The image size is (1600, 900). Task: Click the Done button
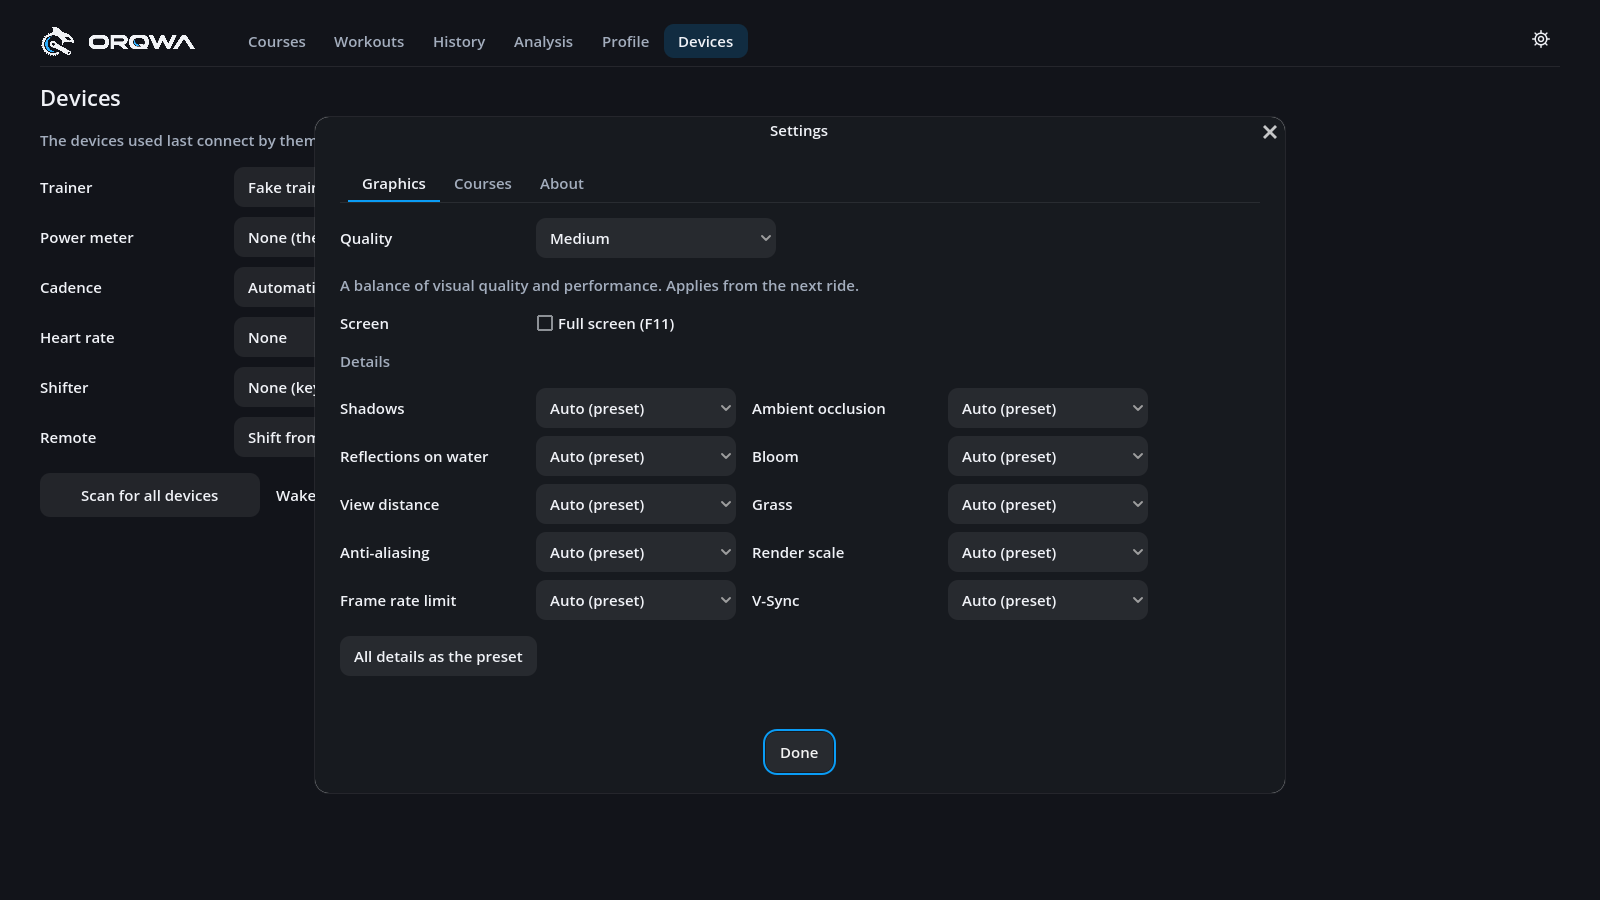799,752
